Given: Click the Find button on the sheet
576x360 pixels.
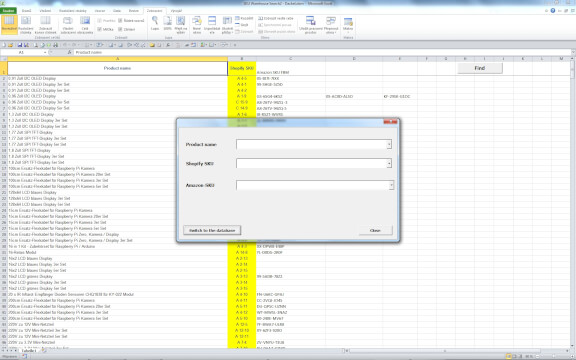Looking at the screenshot, I should pos(480,68).
